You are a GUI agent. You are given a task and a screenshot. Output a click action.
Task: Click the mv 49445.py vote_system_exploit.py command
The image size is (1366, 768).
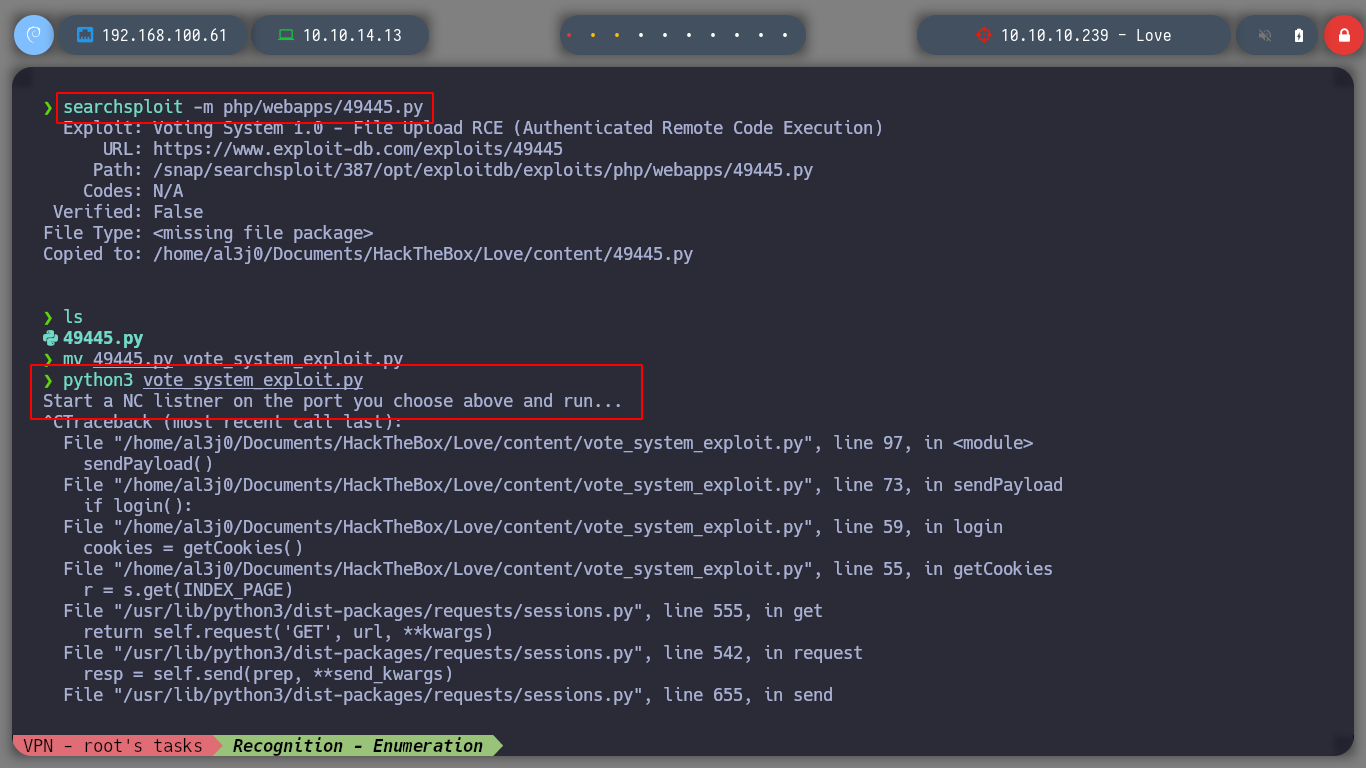233,359
